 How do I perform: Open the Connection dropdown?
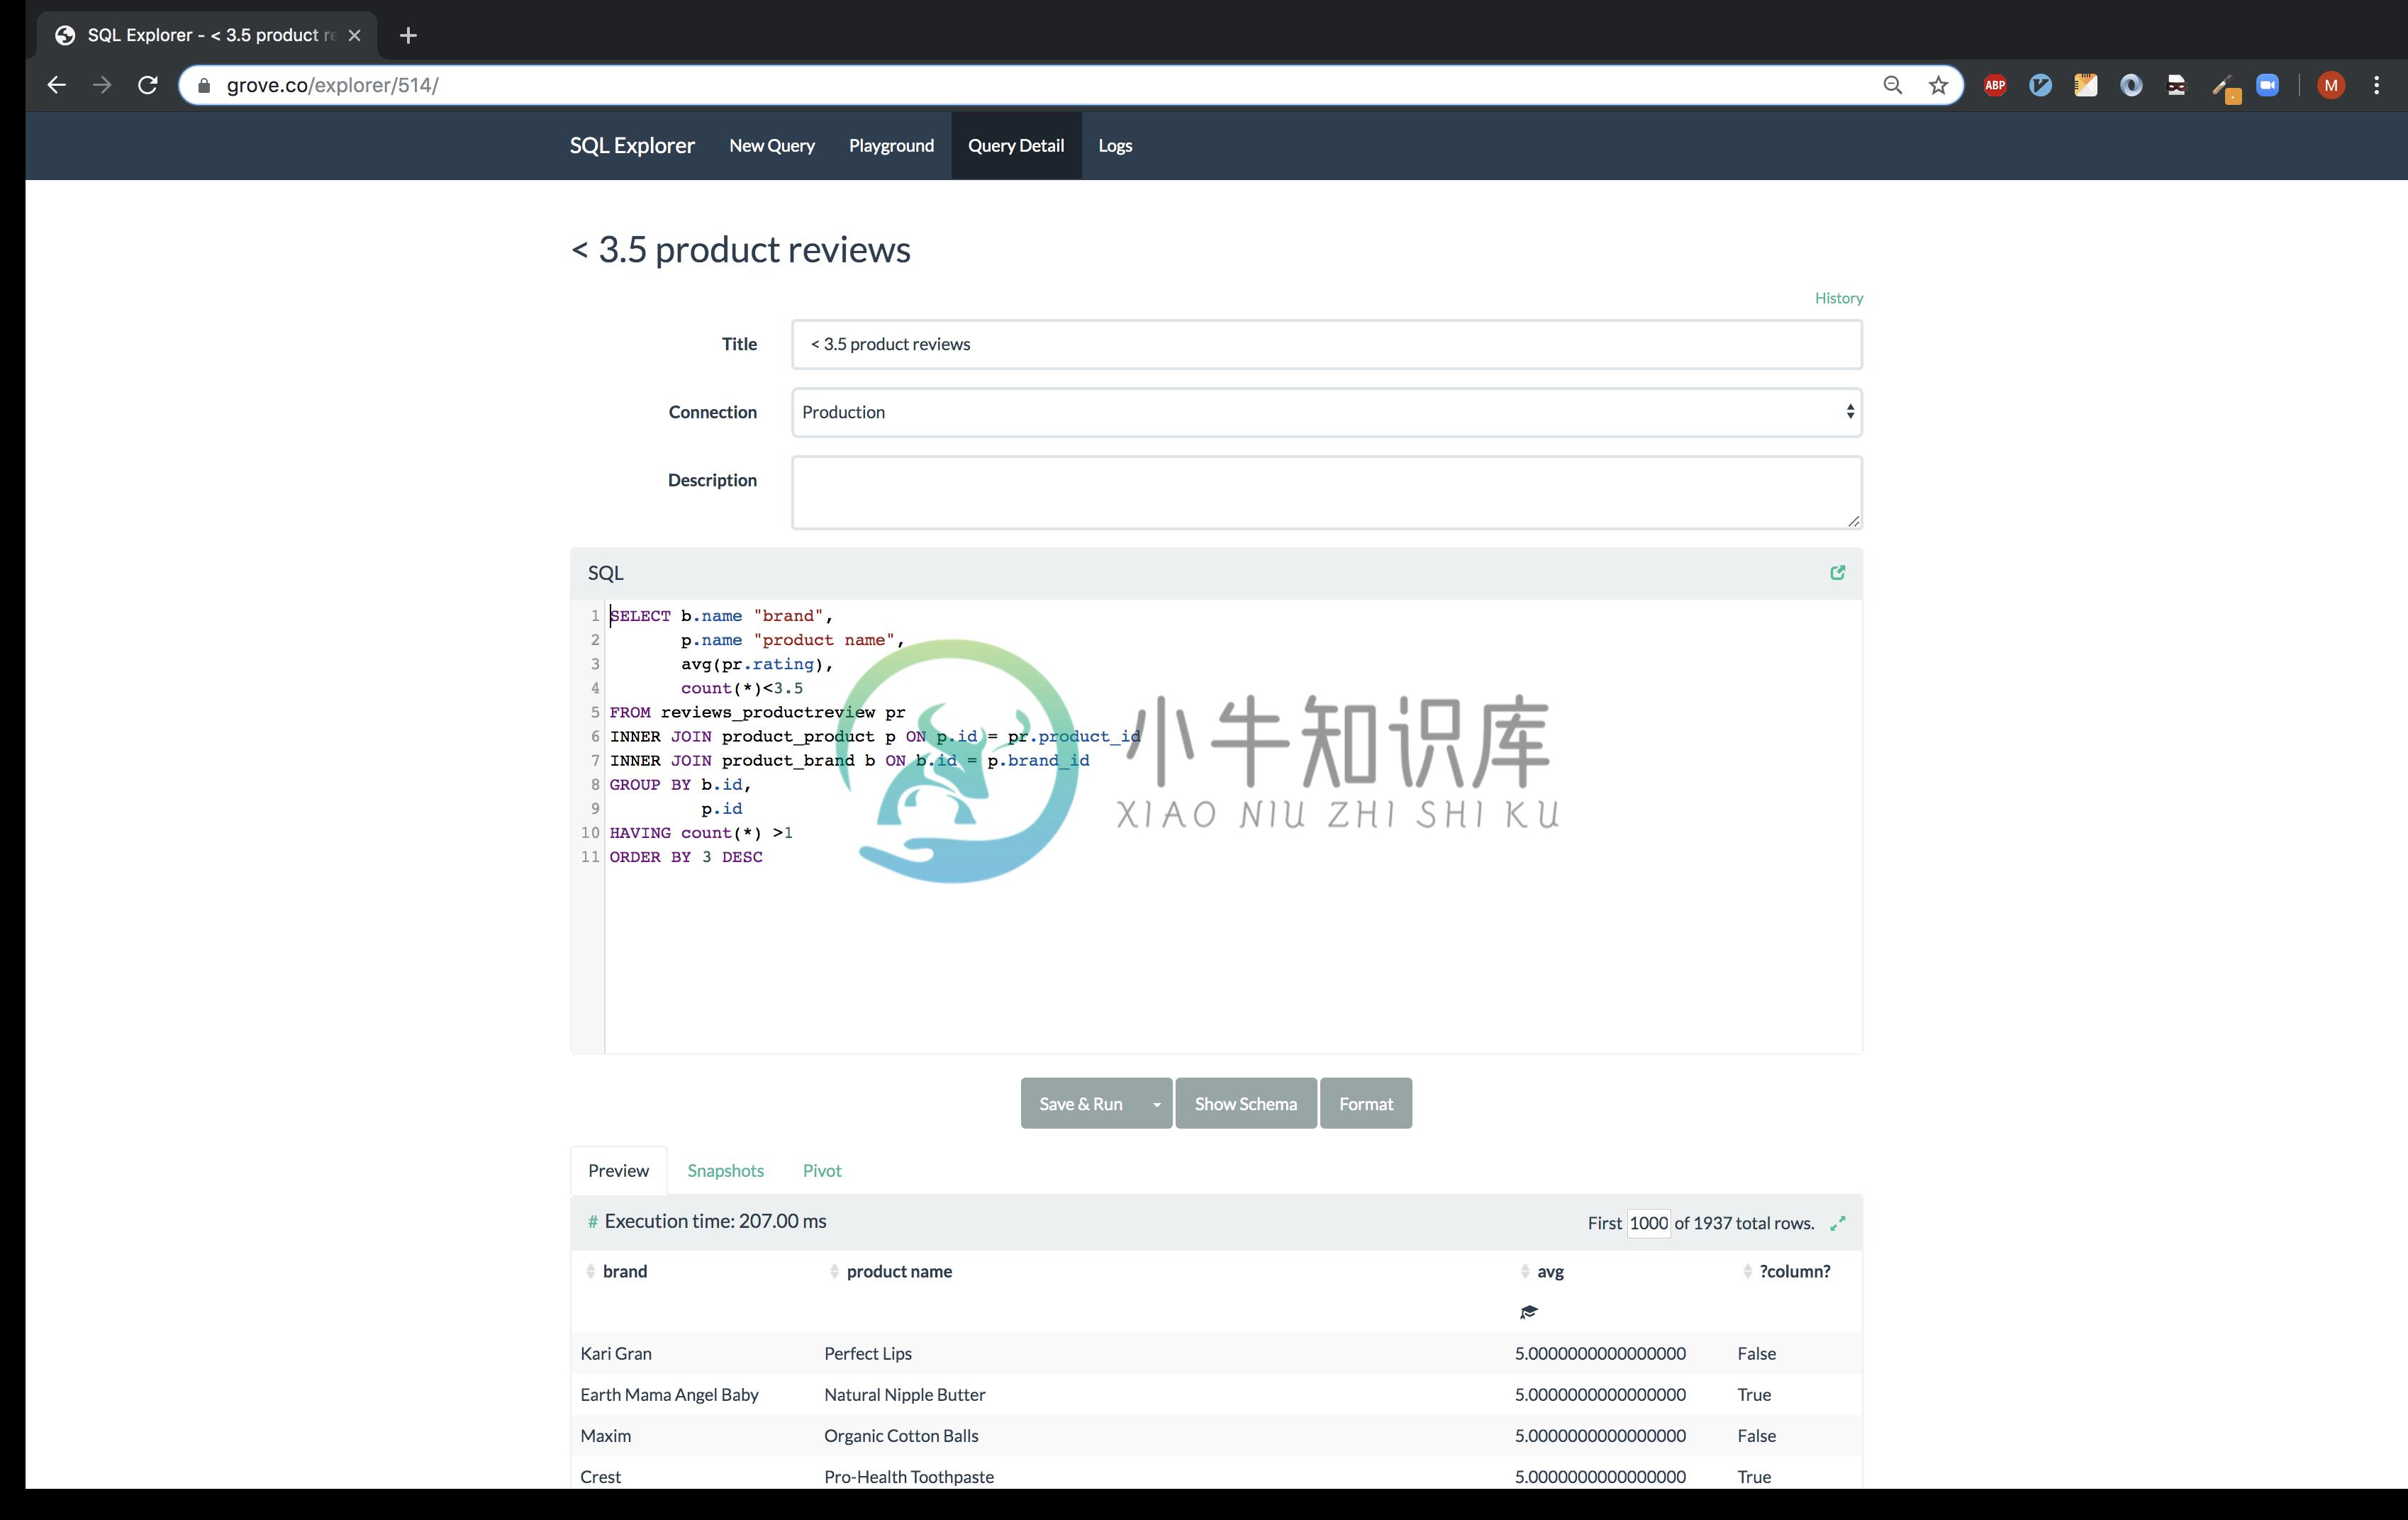(1326, 412)
